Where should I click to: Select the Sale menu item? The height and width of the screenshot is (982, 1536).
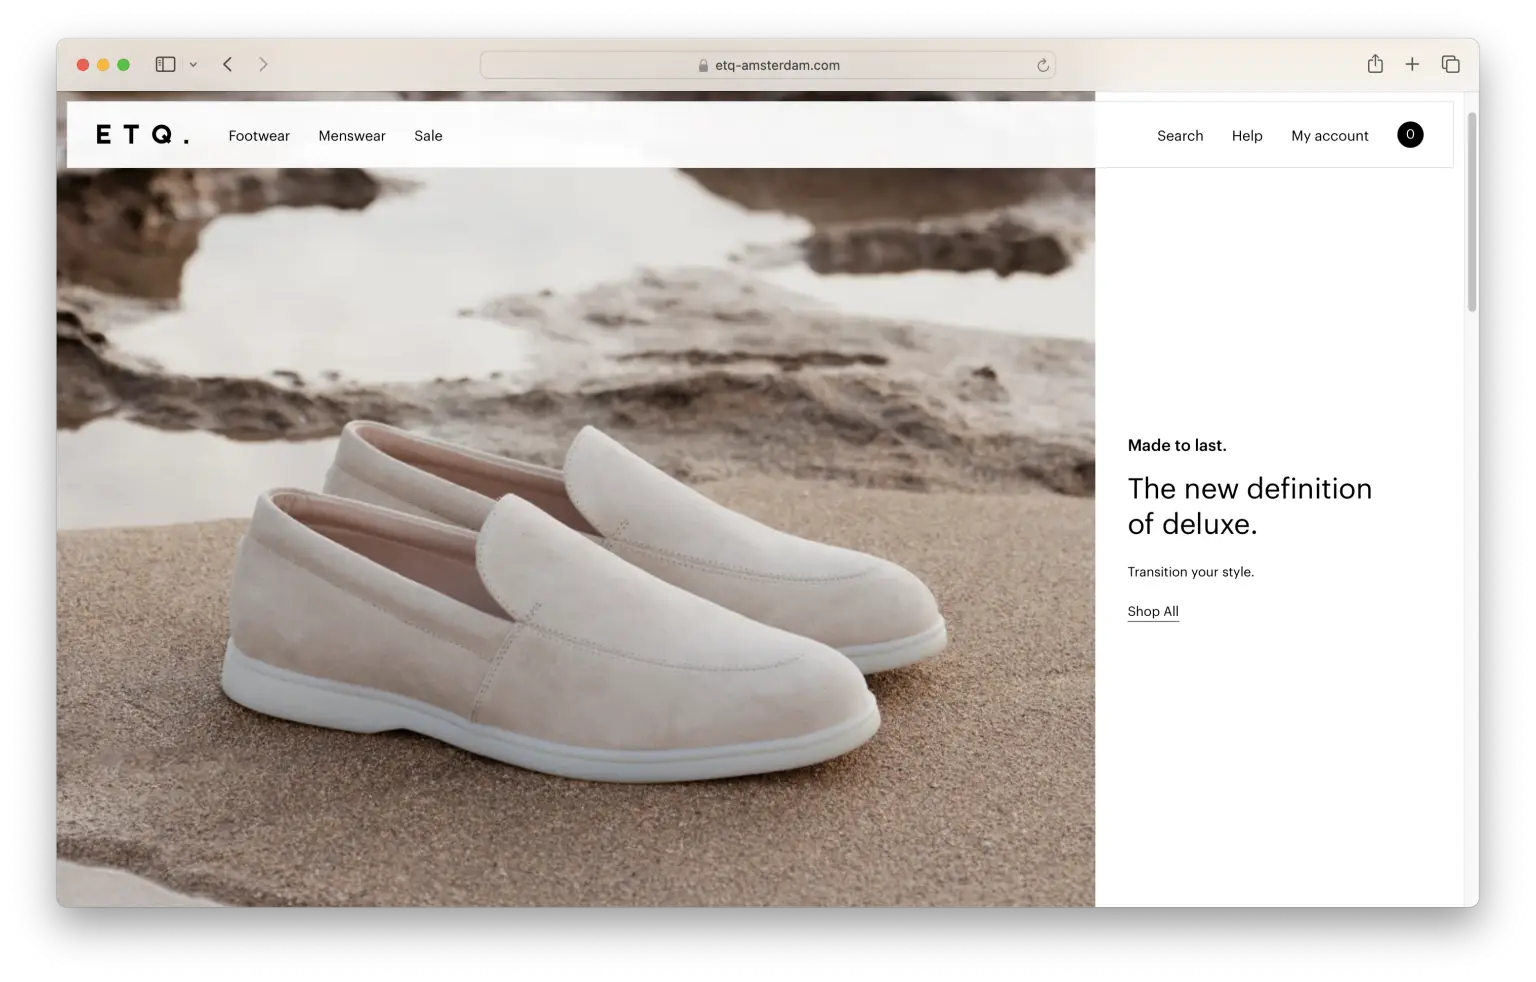[428, 136]
